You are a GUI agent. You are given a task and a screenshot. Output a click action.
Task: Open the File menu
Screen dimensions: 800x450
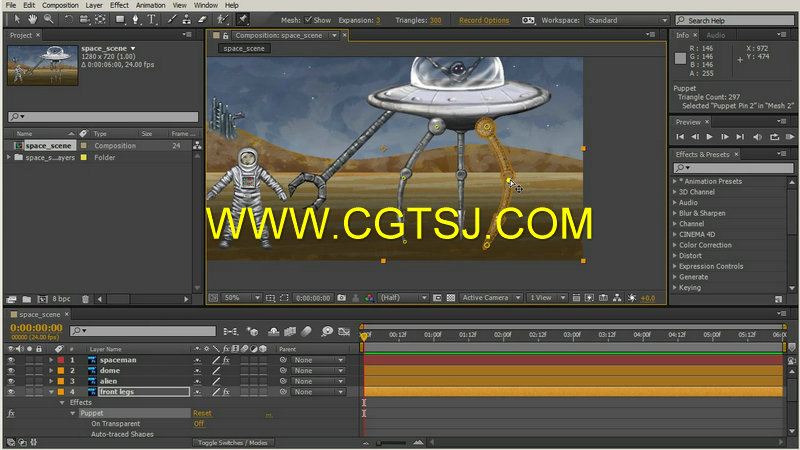(11, 5)
